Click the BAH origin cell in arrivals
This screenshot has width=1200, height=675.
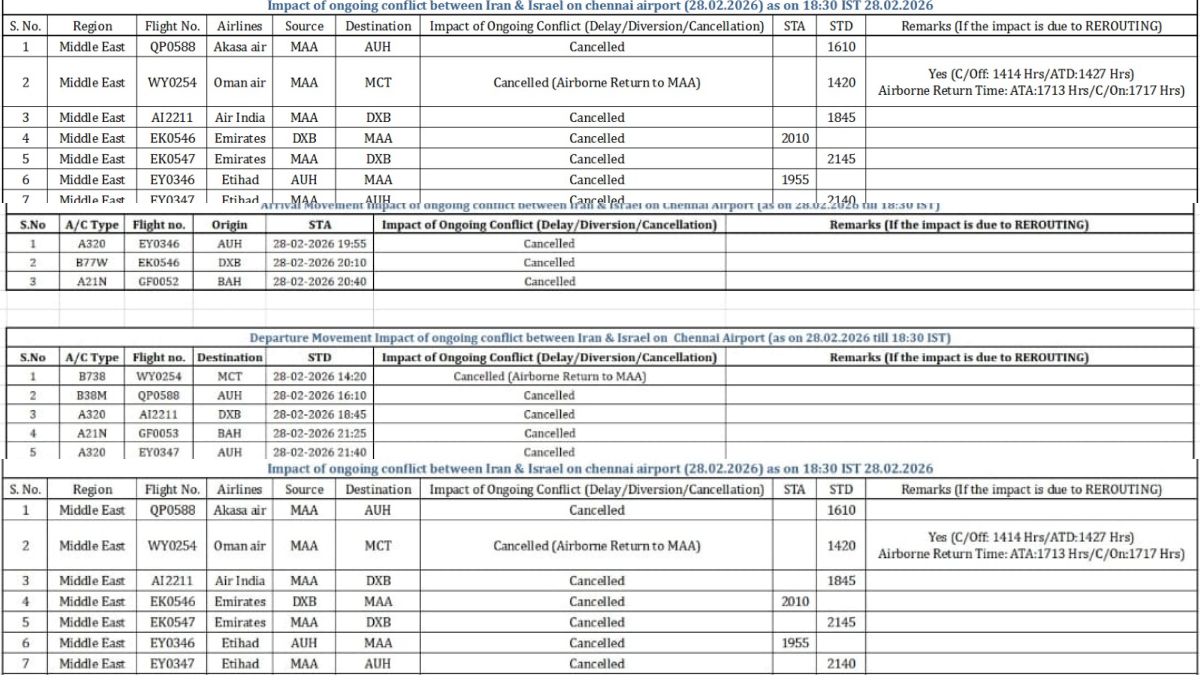tap(229, 282)
